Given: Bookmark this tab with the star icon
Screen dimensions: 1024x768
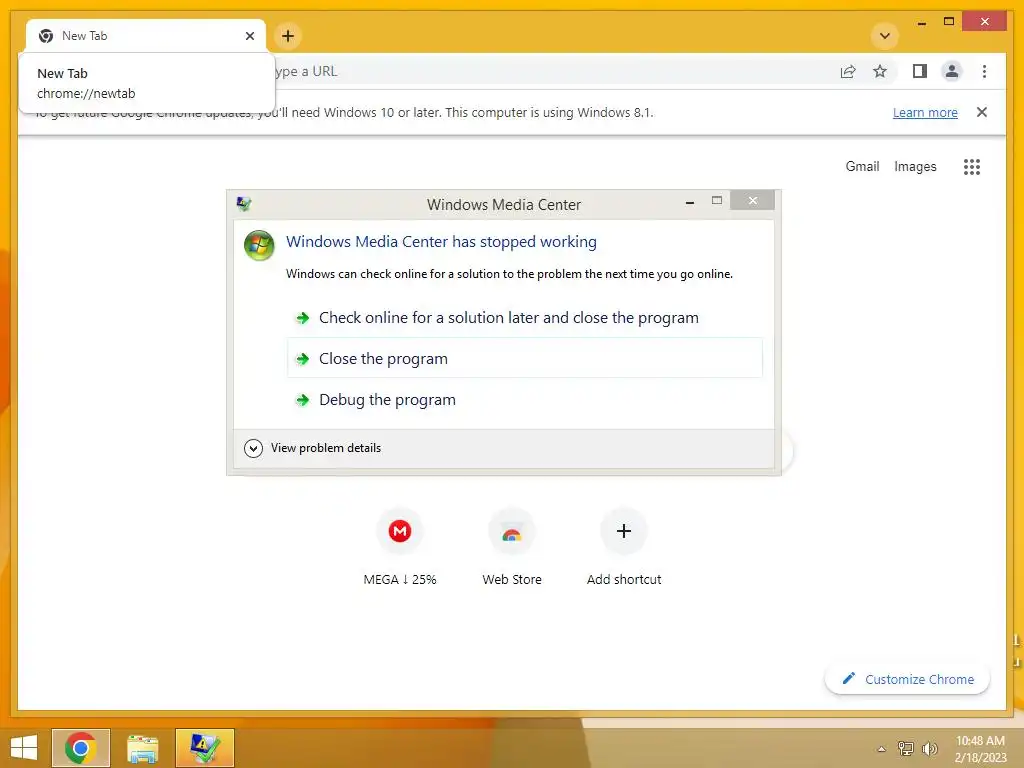Looking at the screenshot, I should point(880,71).
